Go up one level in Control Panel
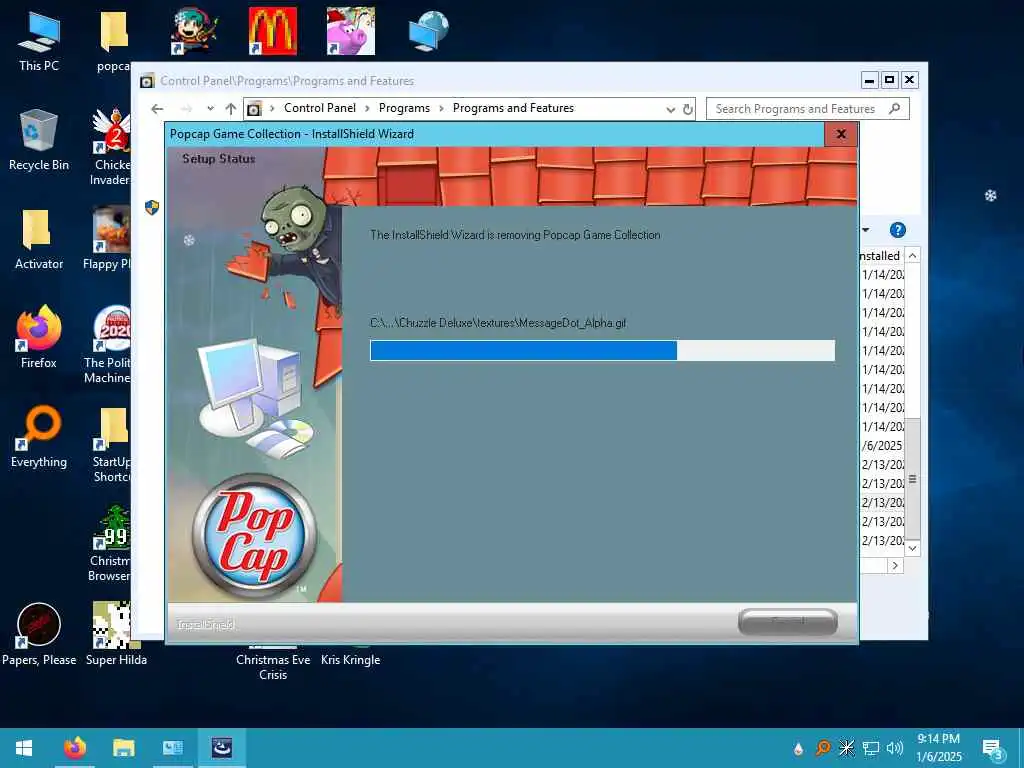This screenshot has height=768, width=1024. click(x=231, y=108)
